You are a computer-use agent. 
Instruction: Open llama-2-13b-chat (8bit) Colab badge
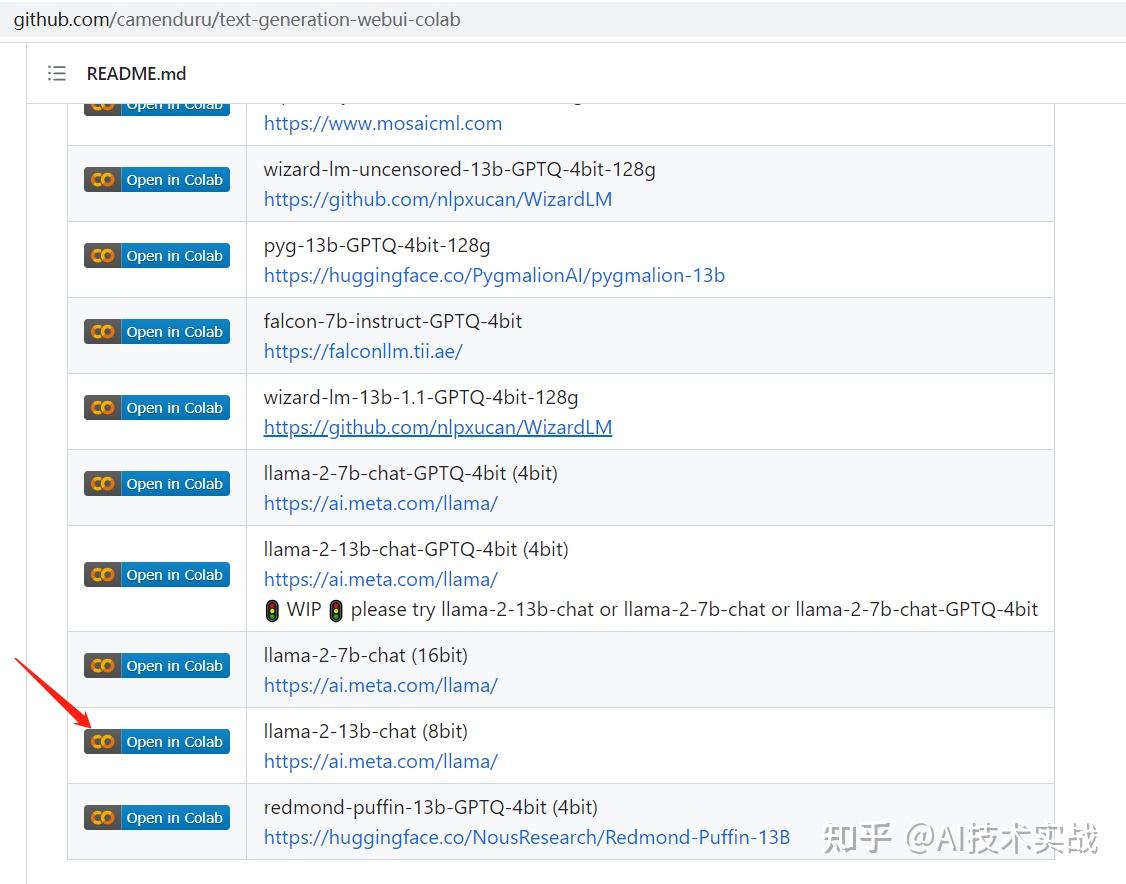pyautogui.click(x=157, y=741)
